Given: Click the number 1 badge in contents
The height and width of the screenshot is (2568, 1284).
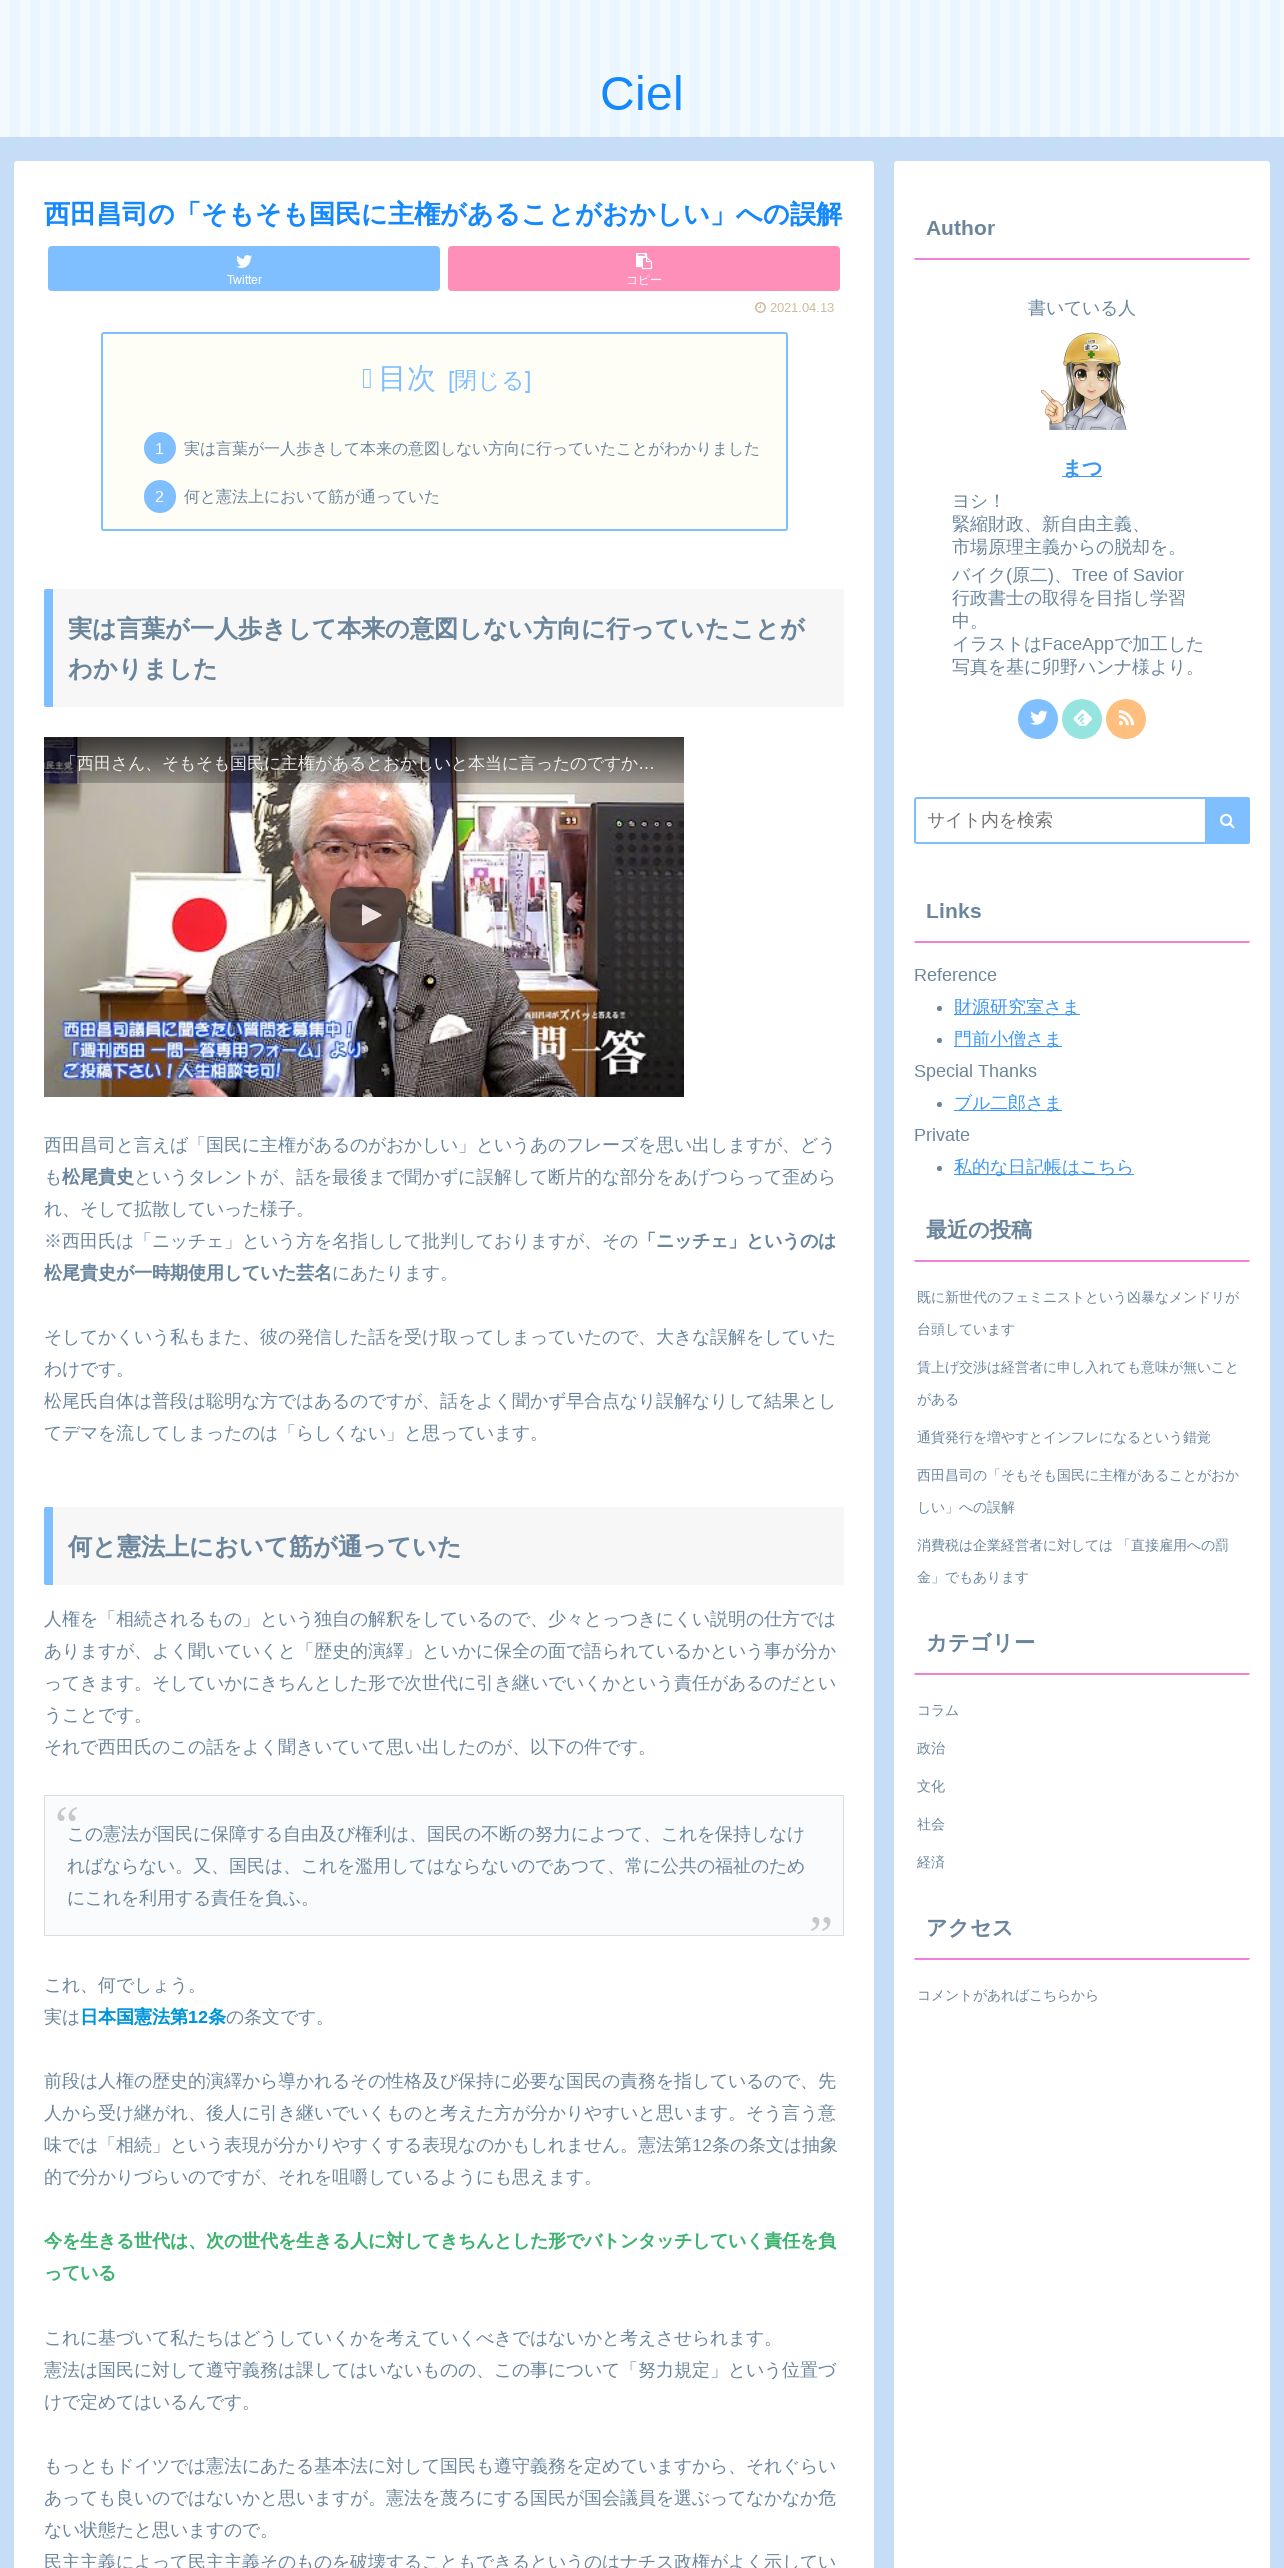Looking at the screenshot, I should point(159,449).
